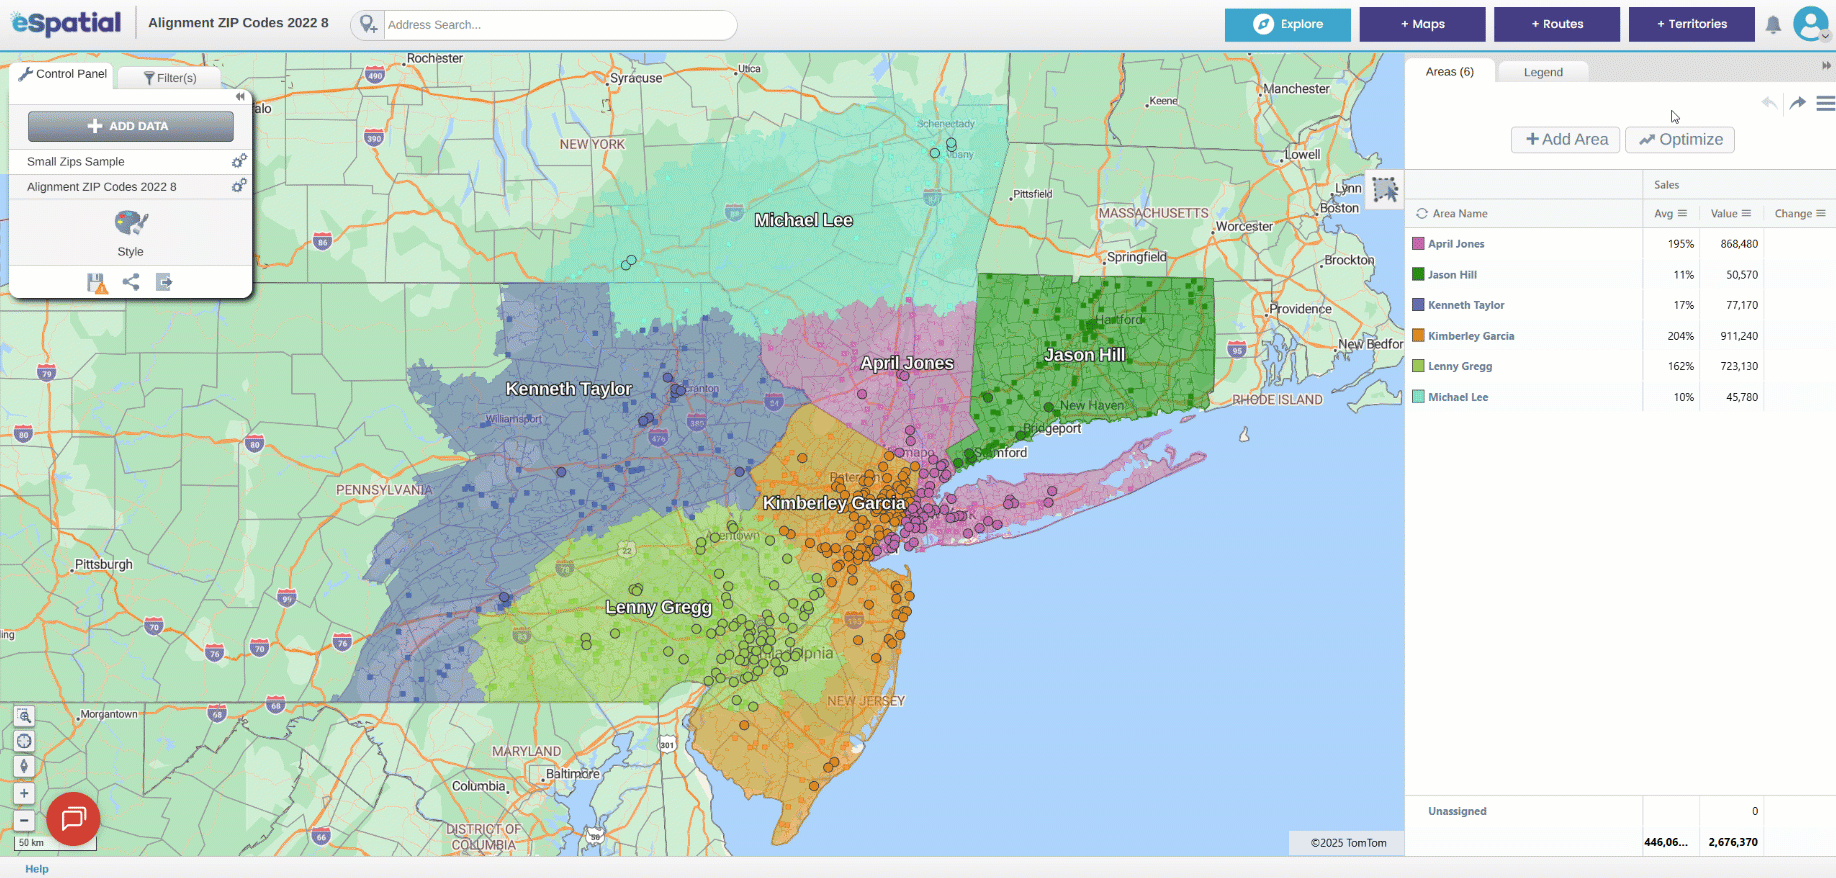Select the Kenneth Taylor area row name
1836x878 pixels.
click(1466, 305)
